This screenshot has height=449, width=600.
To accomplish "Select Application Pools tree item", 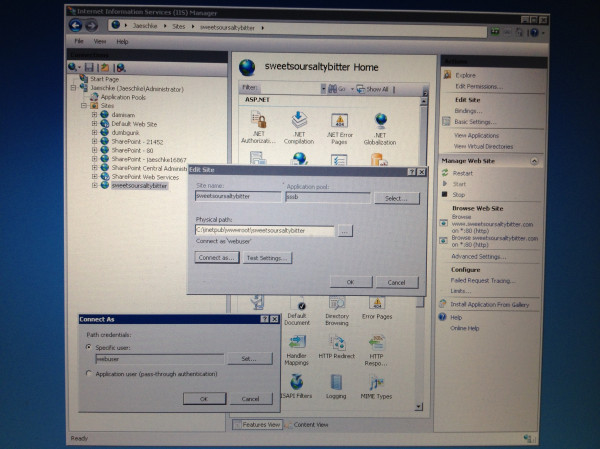I will 123,97.
